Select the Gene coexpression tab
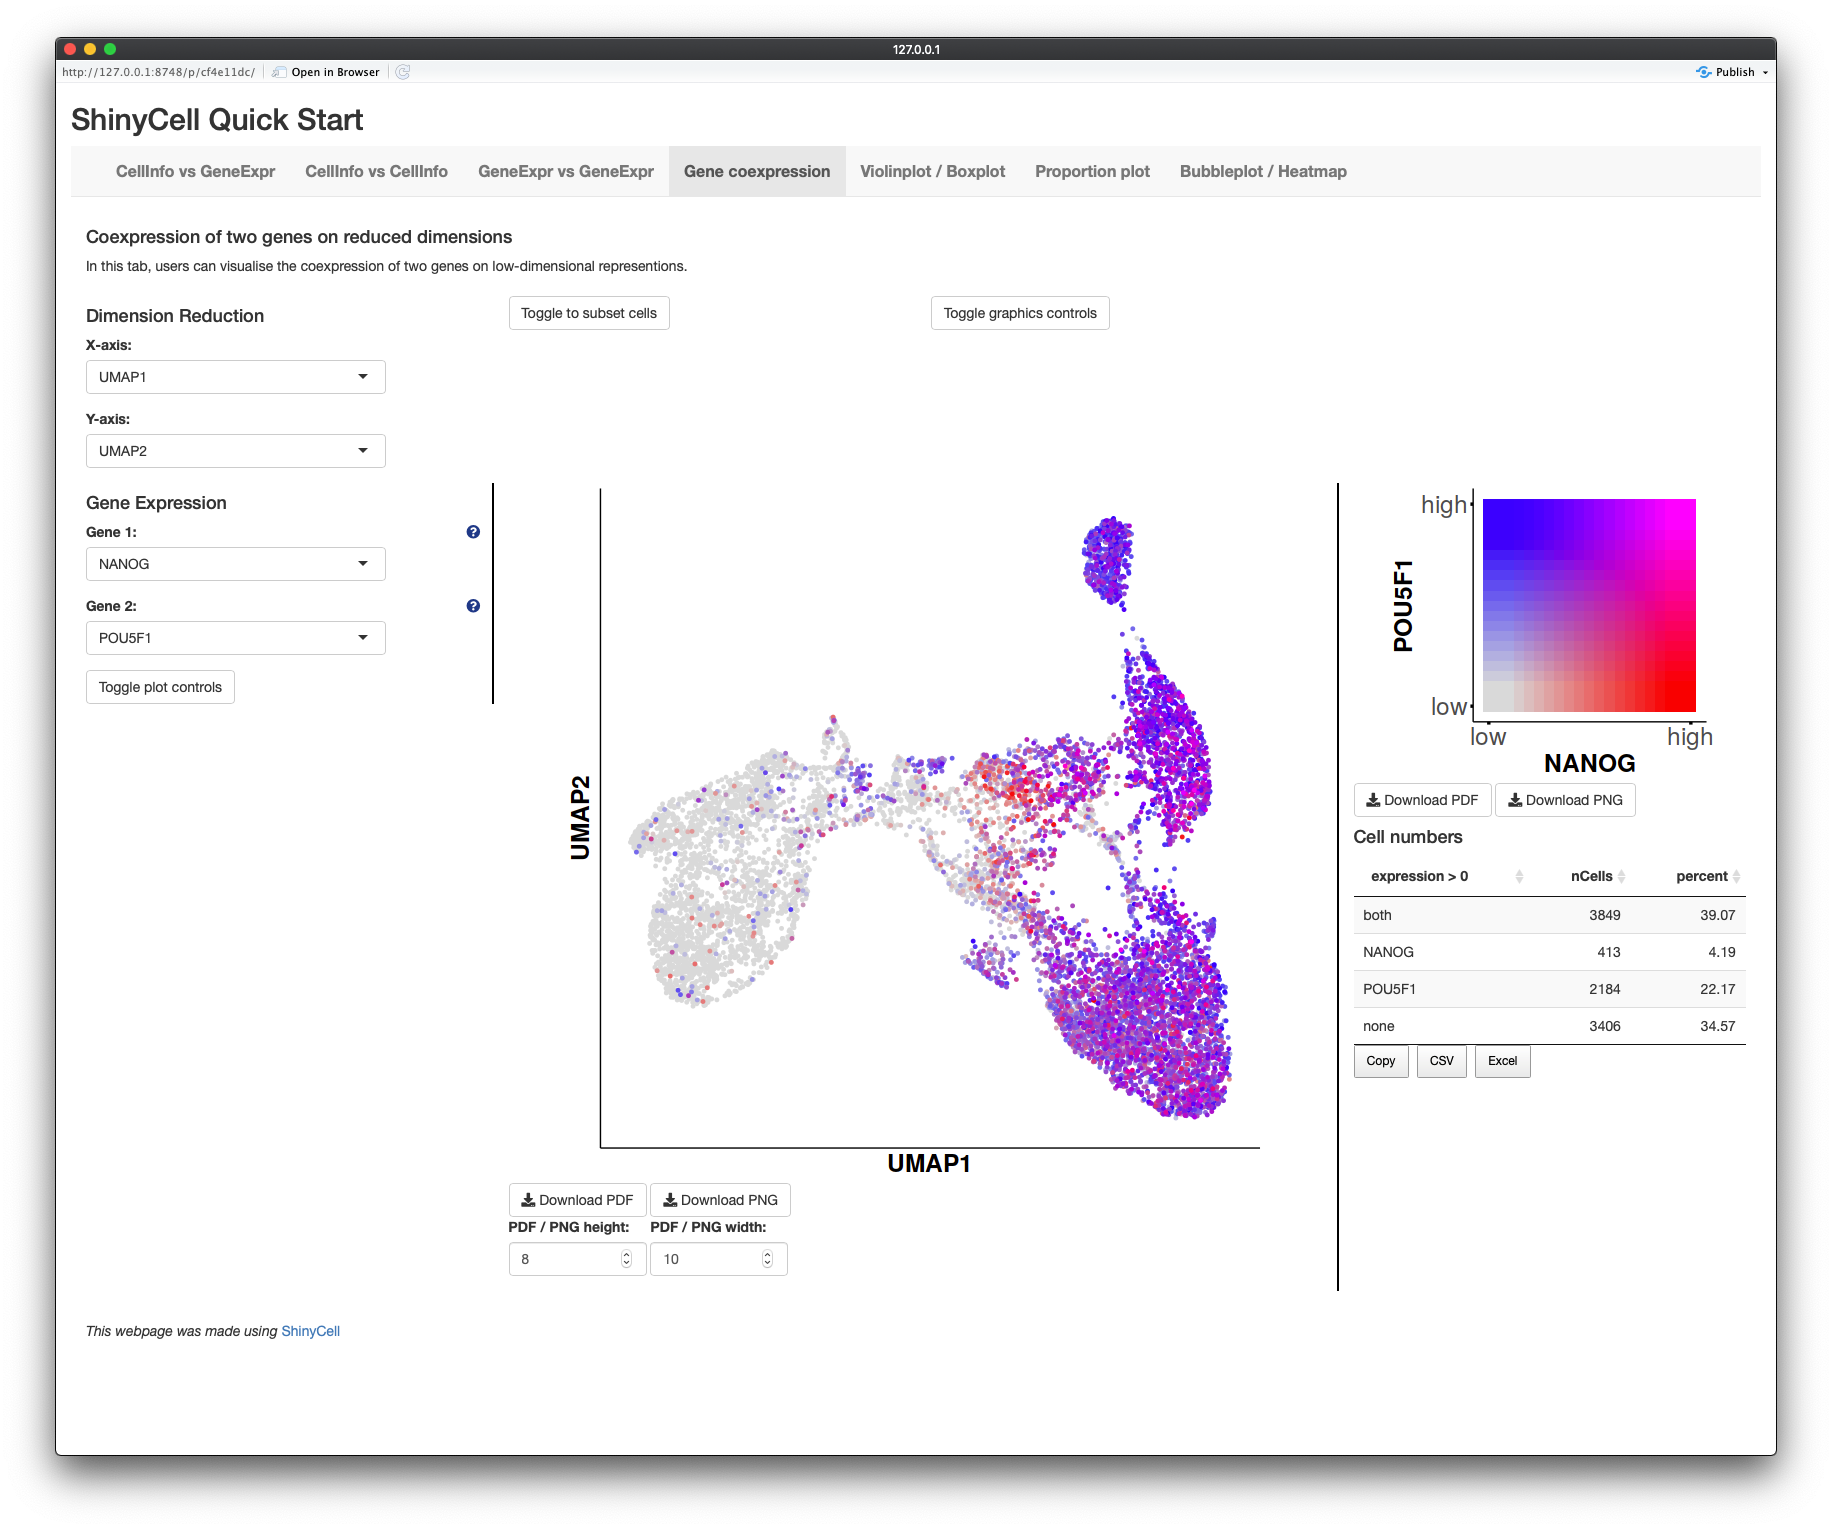Screen dimensions: 1832x1529 [757, 171]
